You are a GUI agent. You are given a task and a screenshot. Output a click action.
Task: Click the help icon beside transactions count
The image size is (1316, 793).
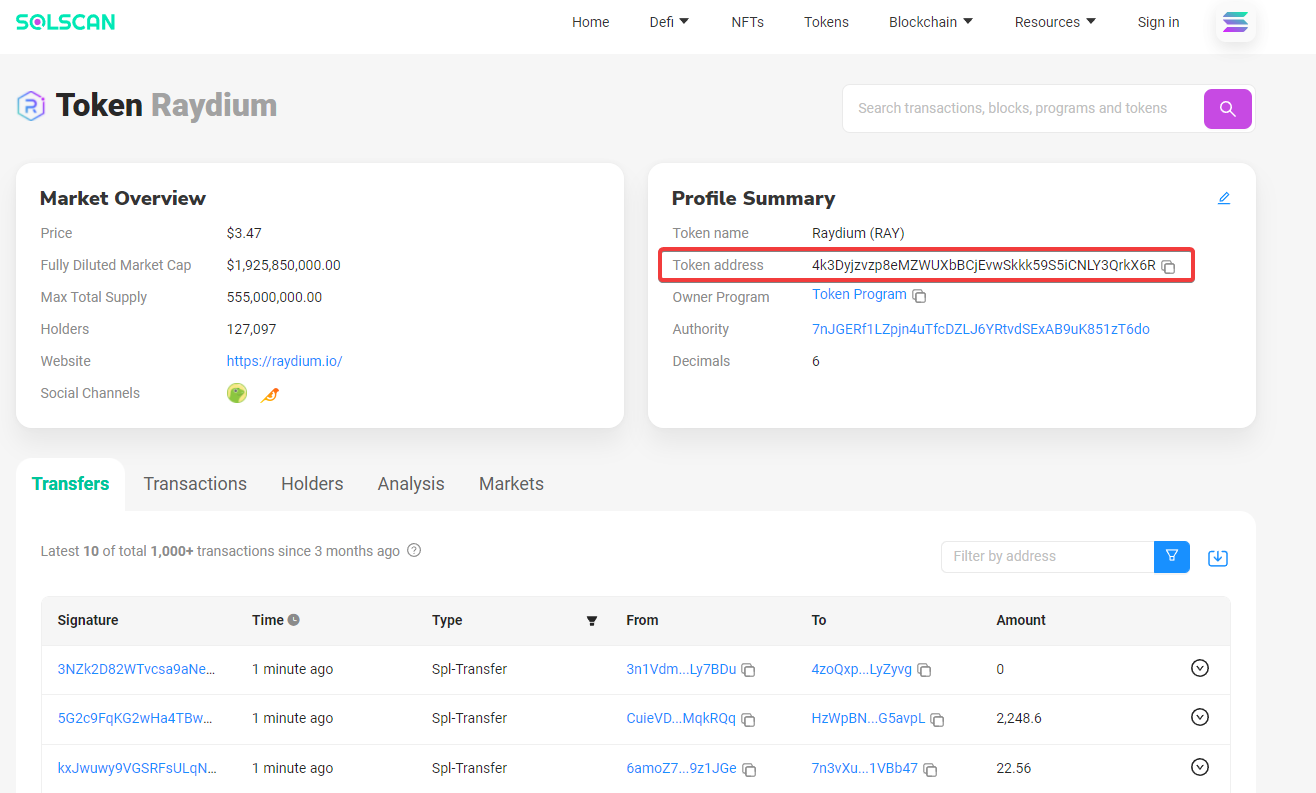414,550
